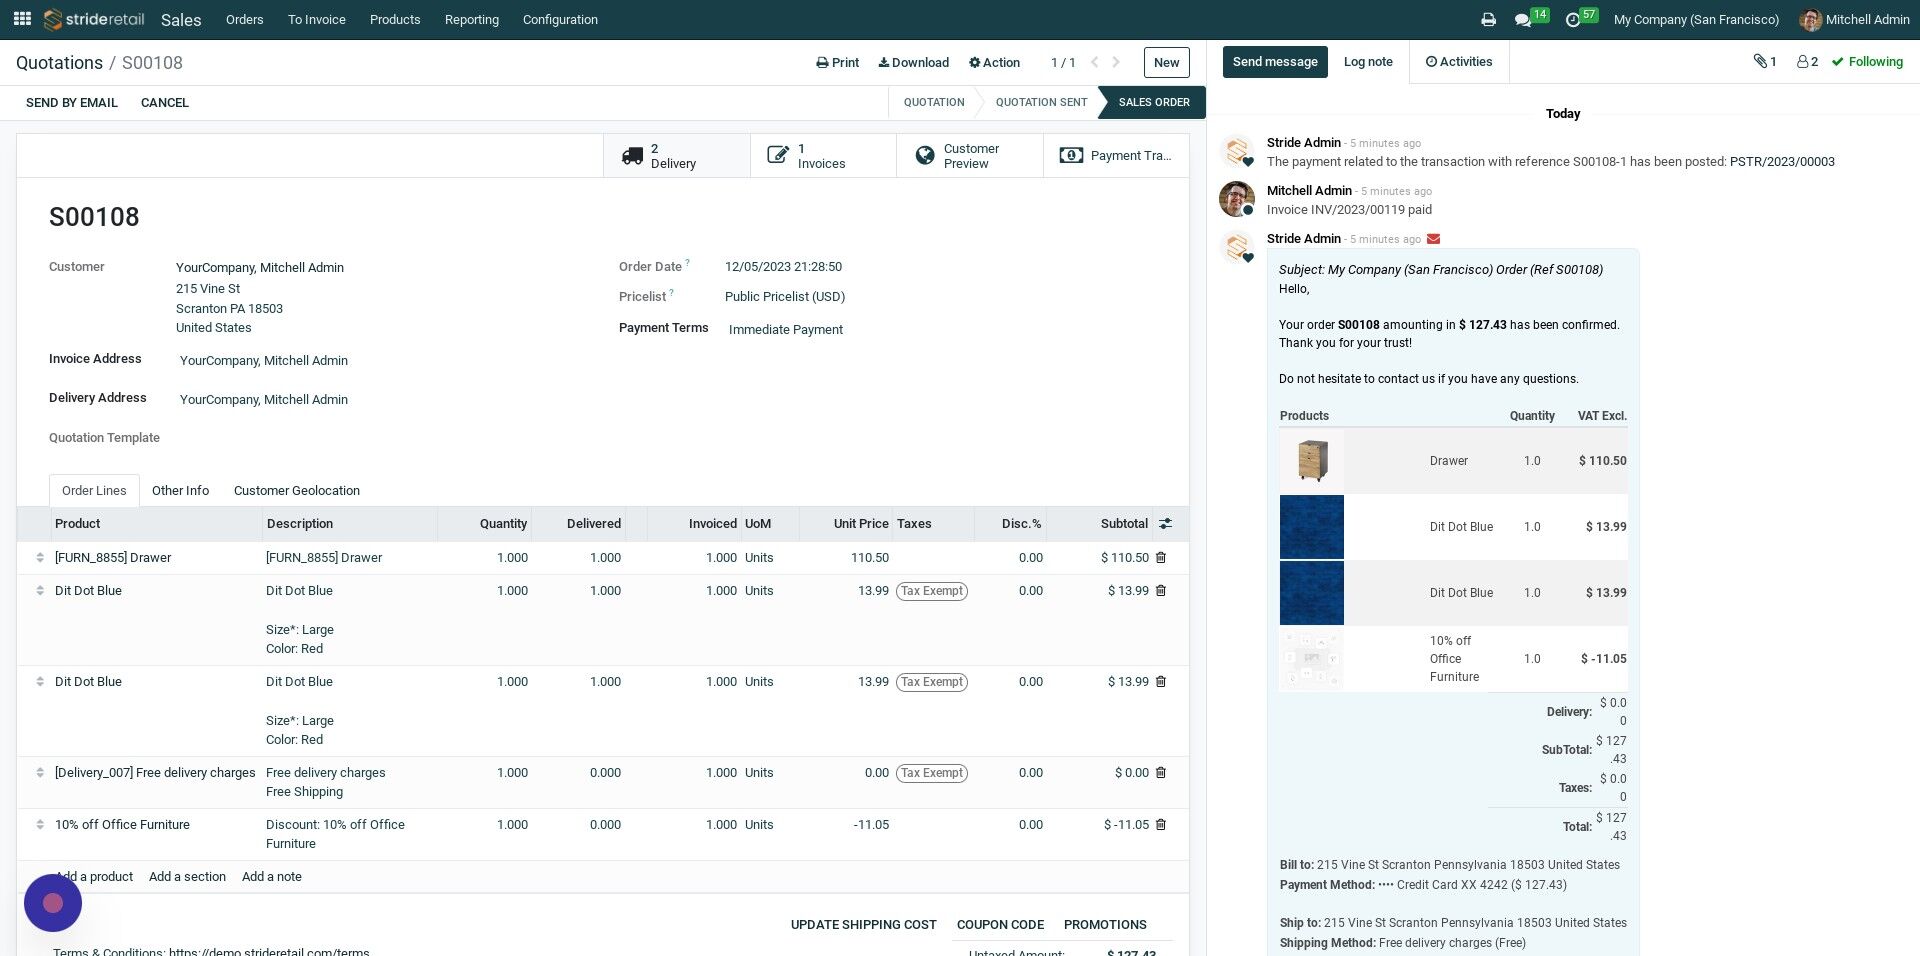Click the Quotations breadcrumb link
This screenshot has width=1920, height=956.
[x=59, y=63]
